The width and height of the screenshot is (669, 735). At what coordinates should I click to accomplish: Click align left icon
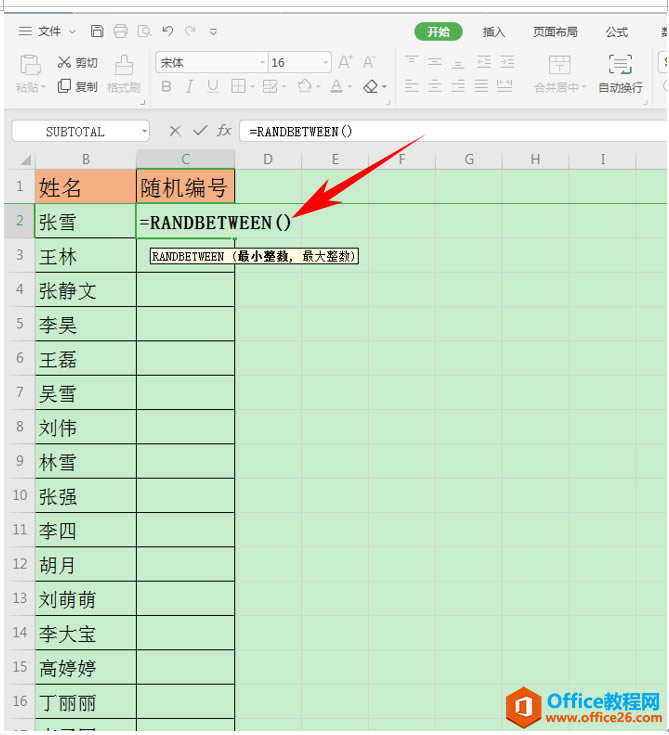[x=411, y=86]
